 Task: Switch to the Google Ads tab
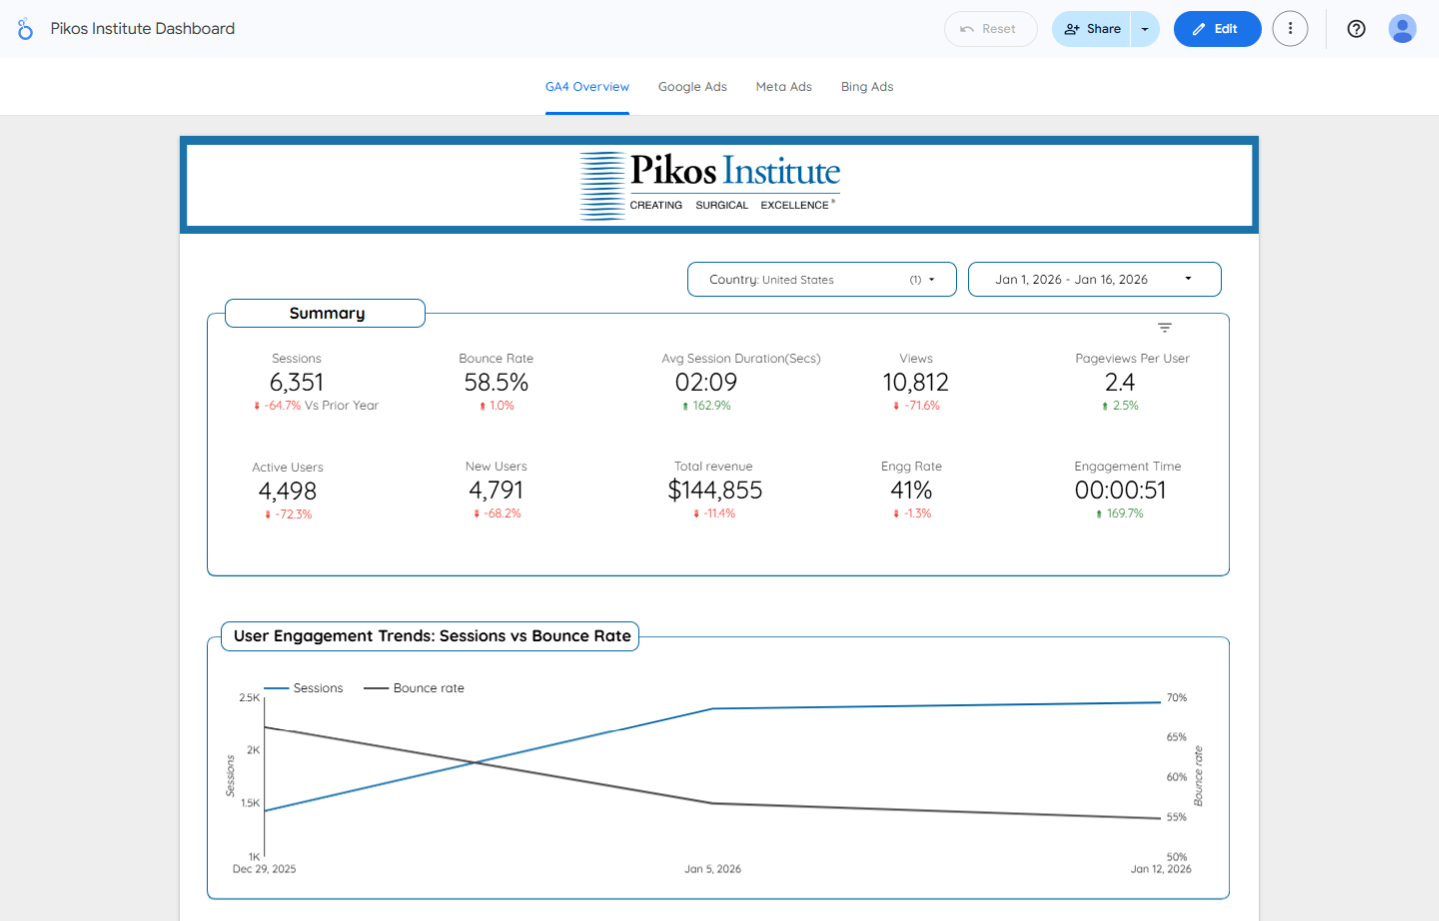pyautogui.click(x=692, y=87)
